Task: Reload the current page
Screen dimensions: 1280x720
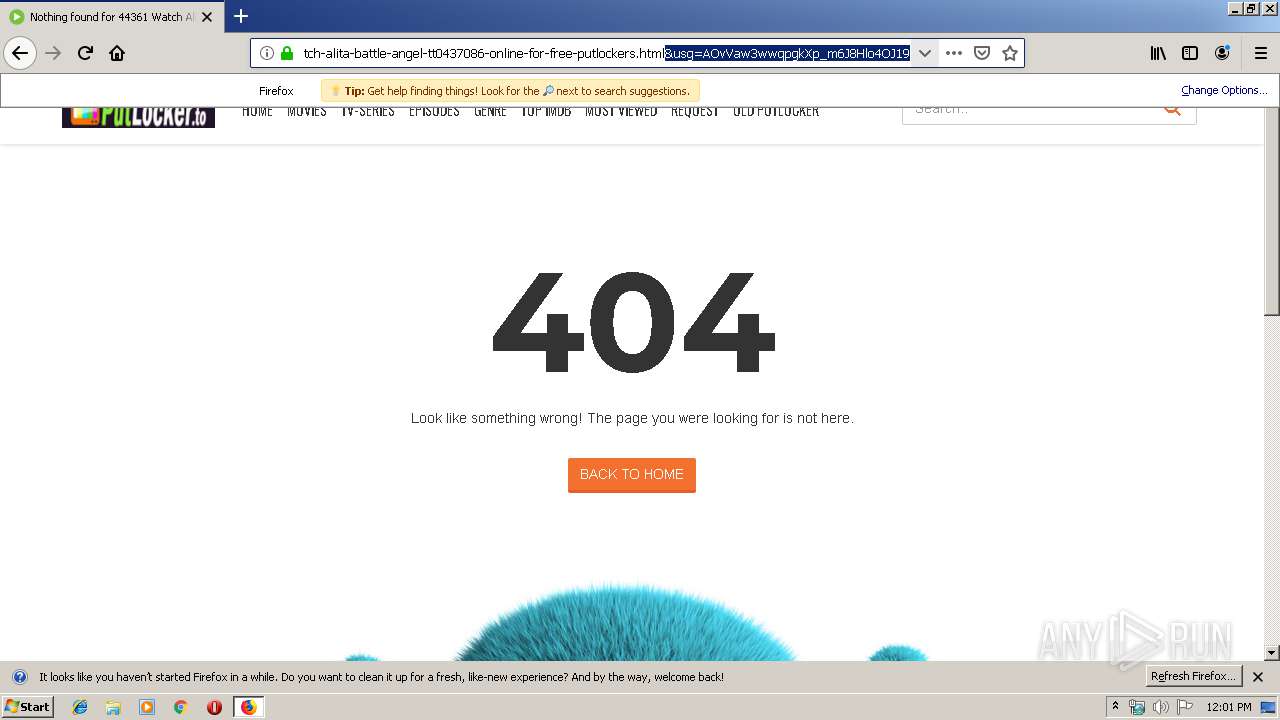Action: [x=85, y=53]
